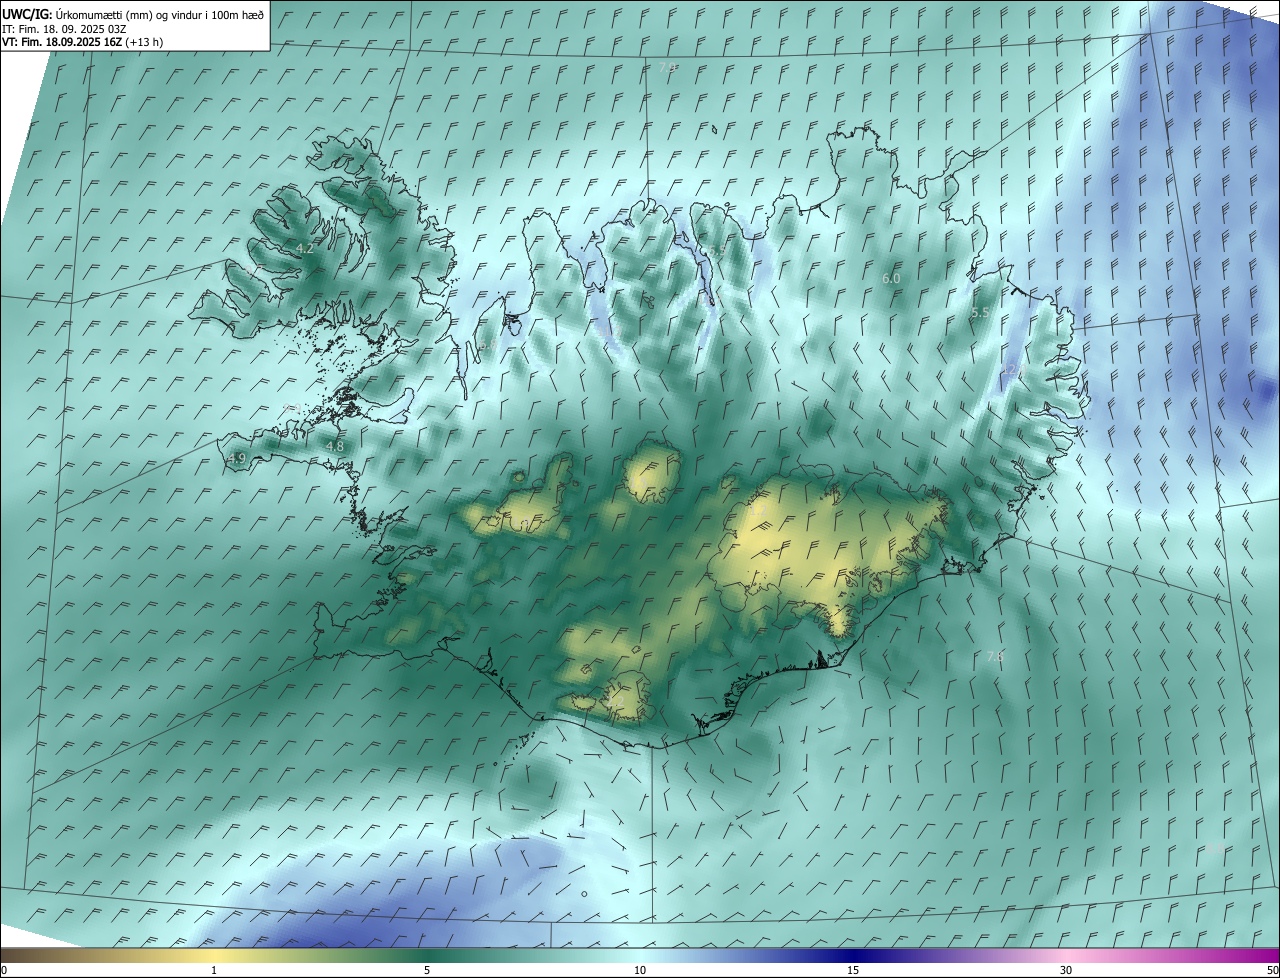This screenshot has width=1280, height=978.
Task: Click the 5 tick on the color scale
Action: click(427, 970)
